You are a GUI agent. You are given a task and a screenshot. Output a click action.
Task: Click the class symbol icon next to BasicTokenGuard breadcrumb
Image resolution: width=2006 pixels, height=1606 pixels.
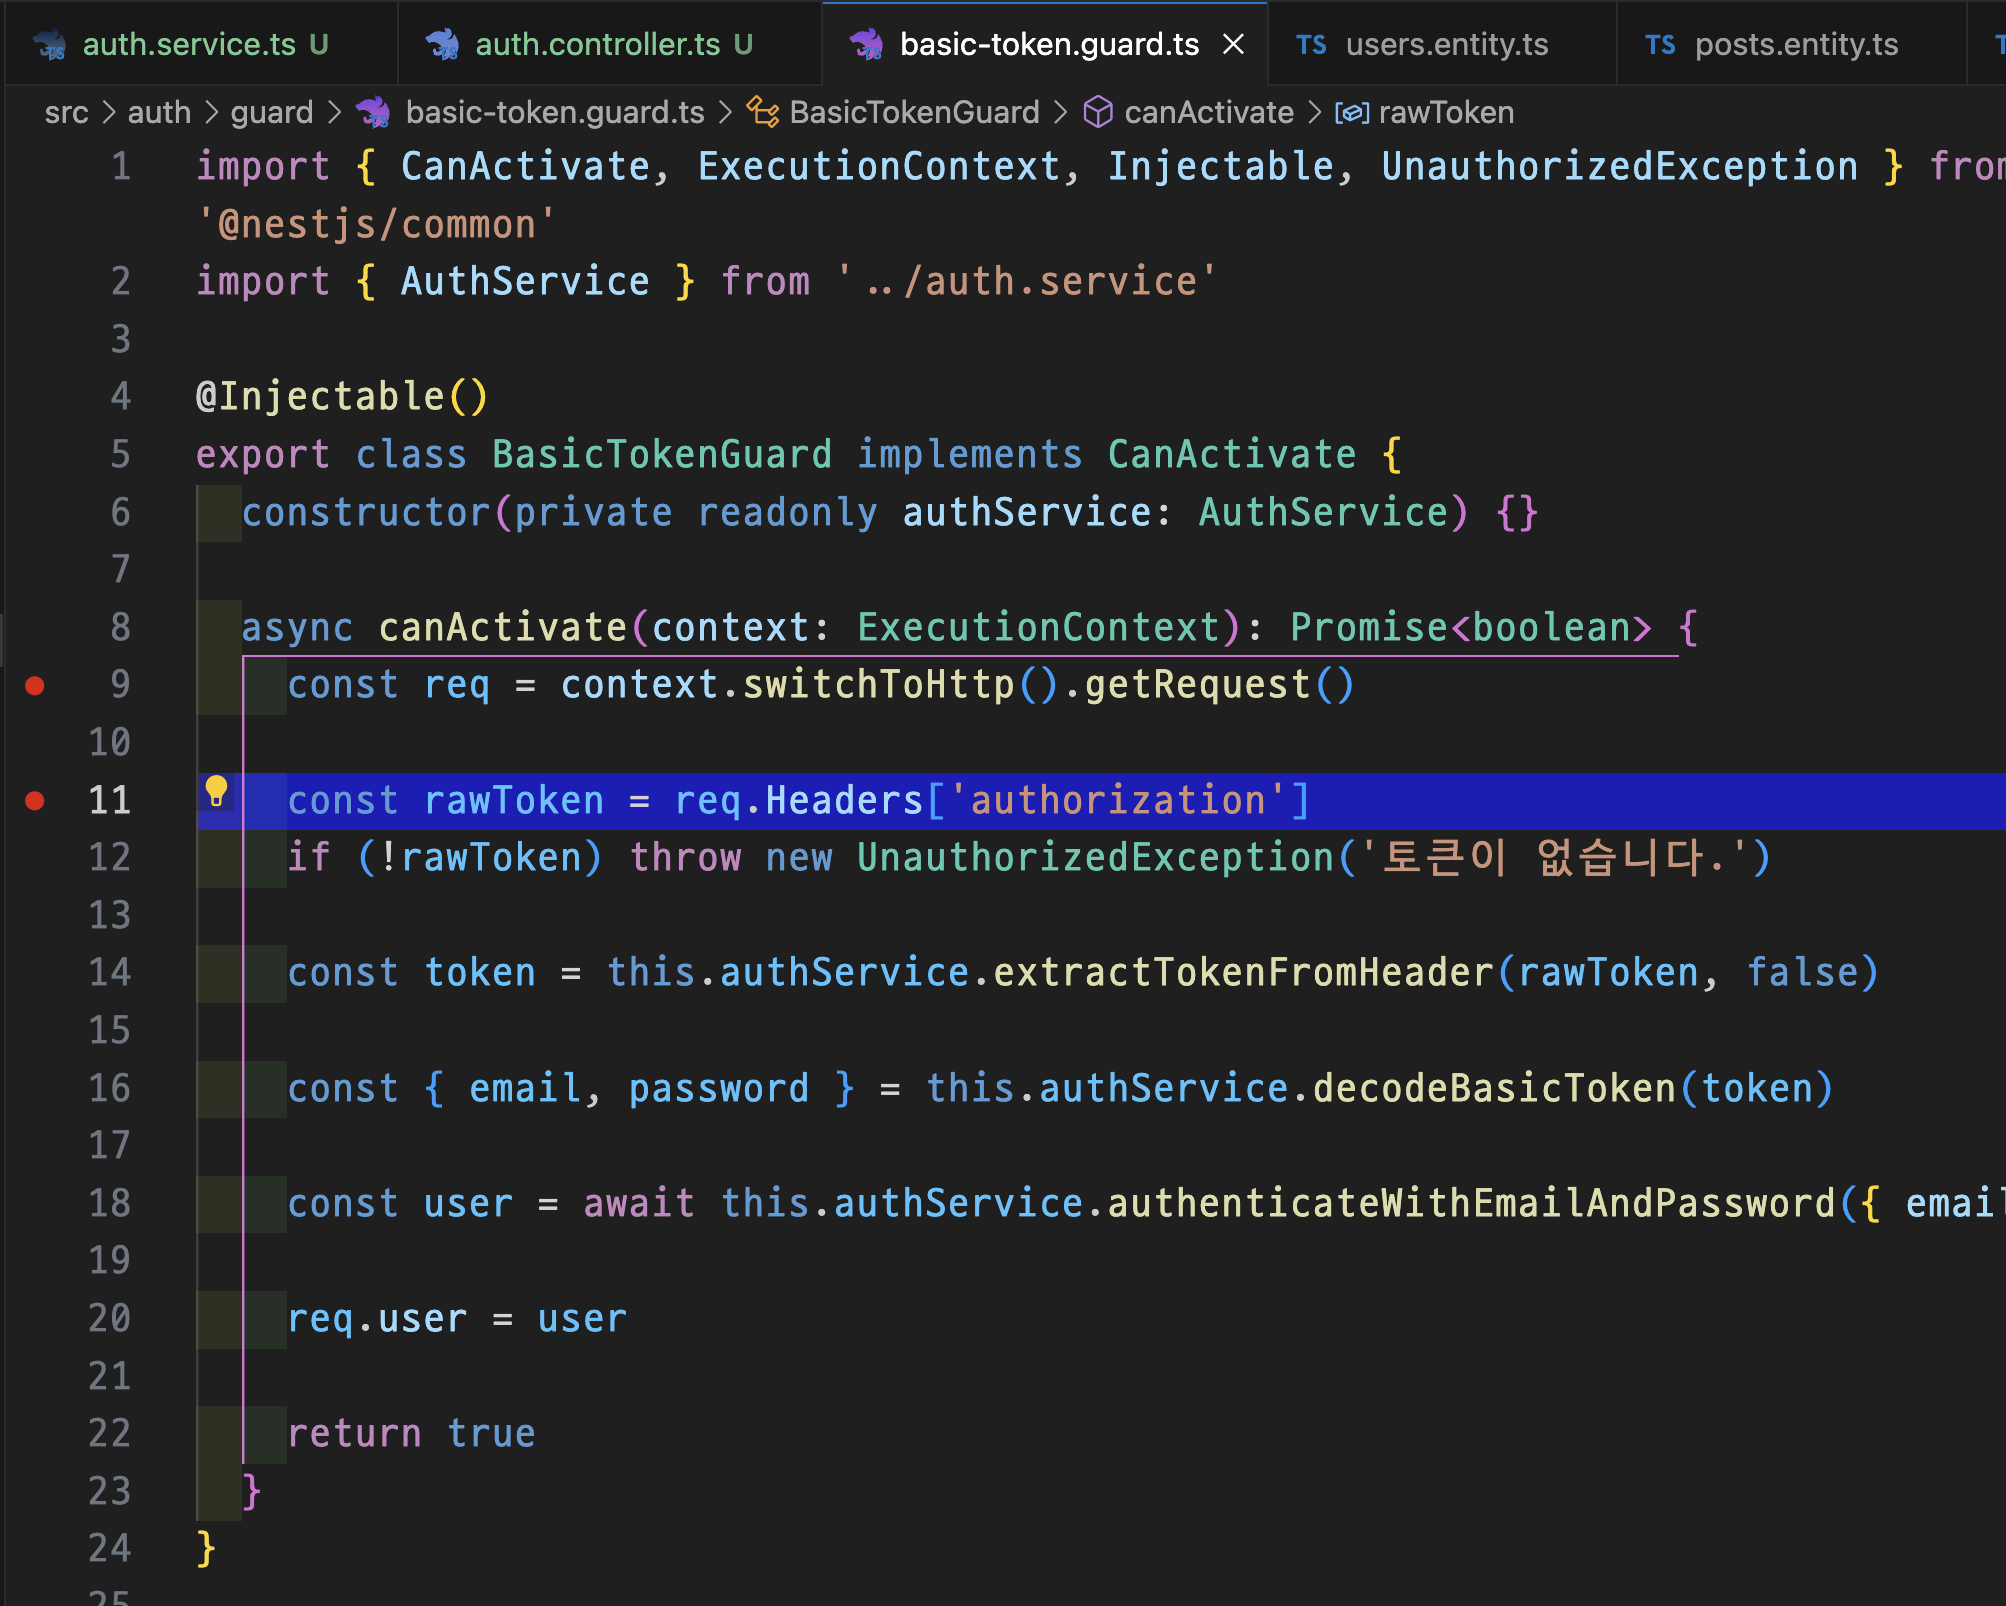click(x=763, y=112)
